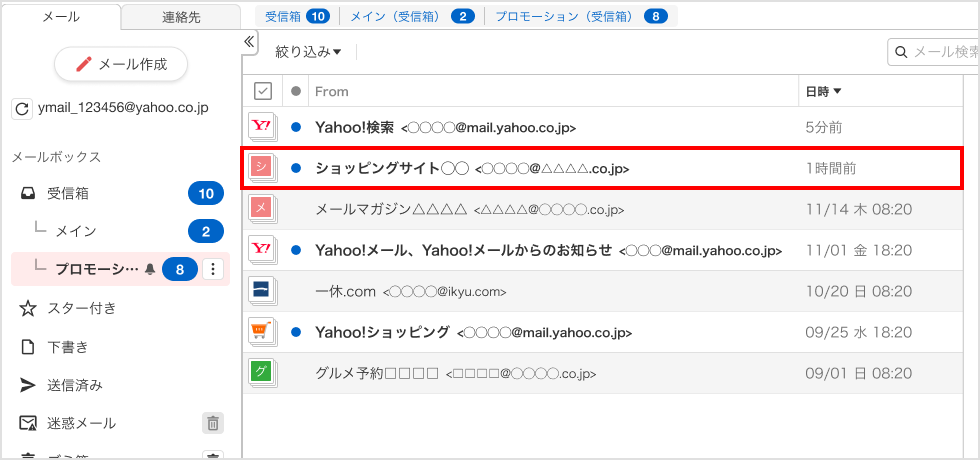Click the 5分前 timestamp
This screenshot has height=460, width=980.
[824, 128]
